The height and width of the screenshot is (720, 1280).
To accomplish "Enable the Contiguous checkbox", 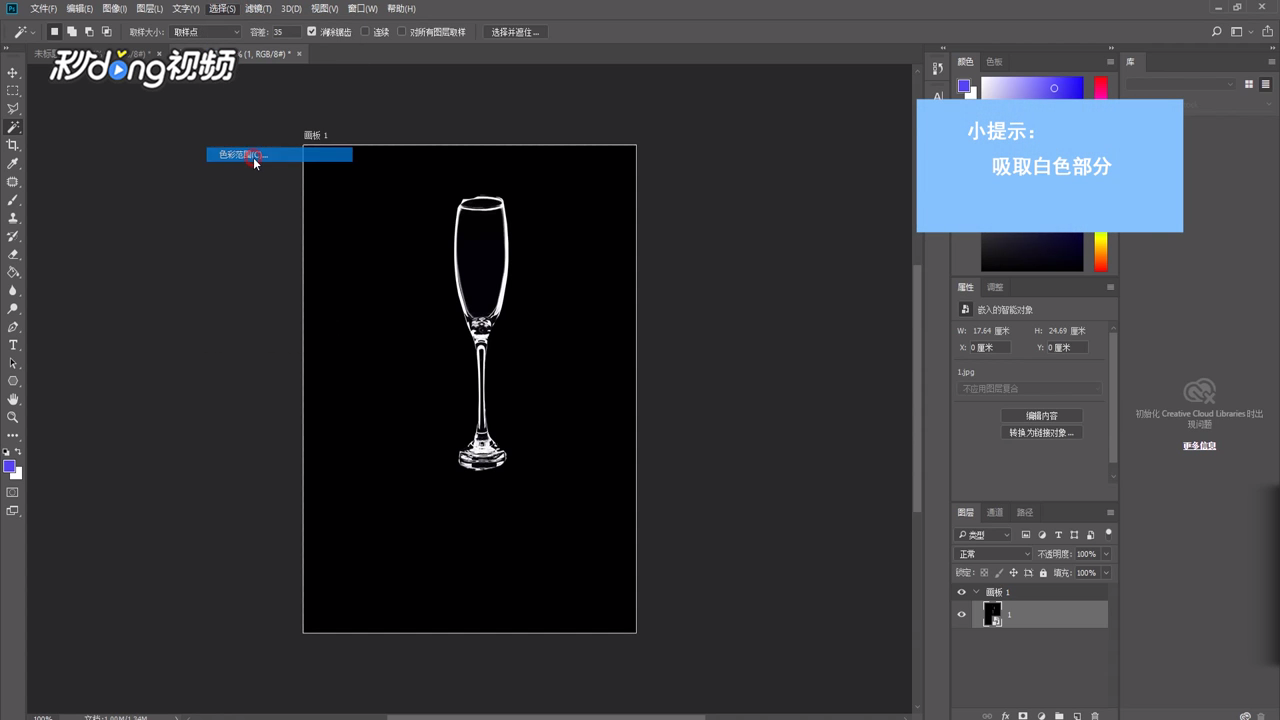I will tap(364, 32).
